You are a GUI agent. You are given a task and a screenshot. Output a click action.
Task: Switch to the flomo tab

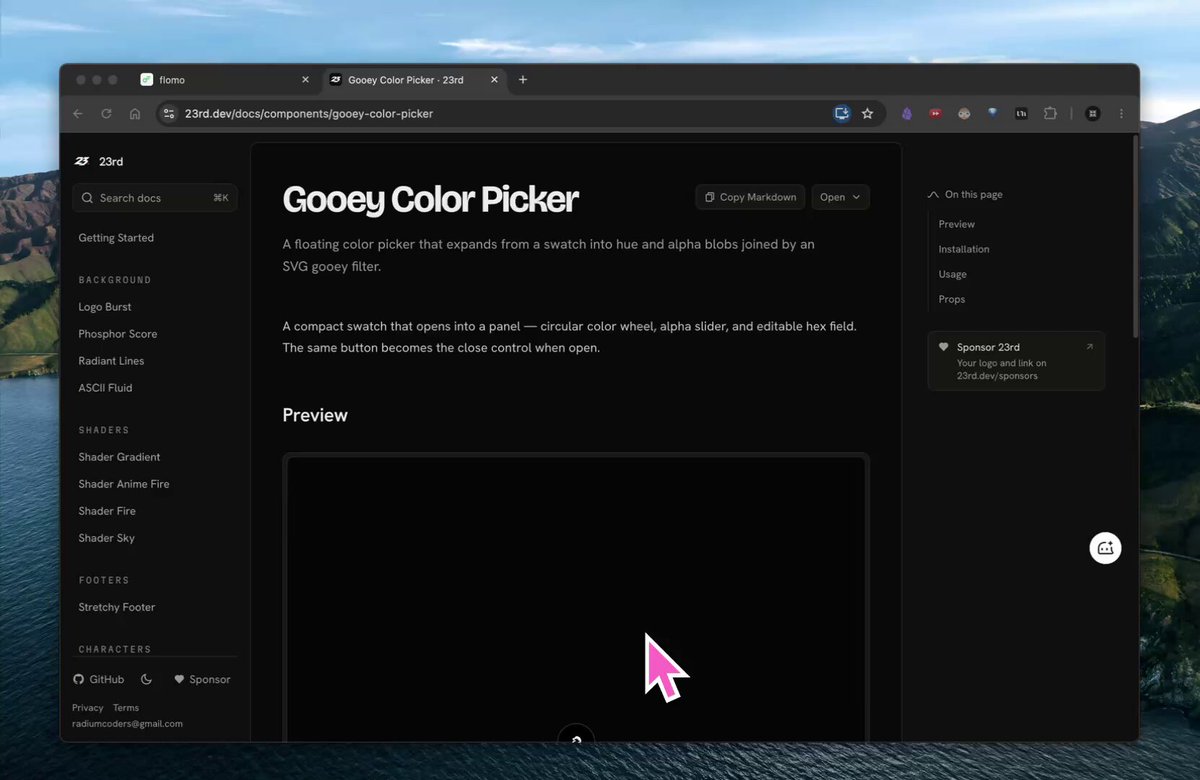(225, 80)
